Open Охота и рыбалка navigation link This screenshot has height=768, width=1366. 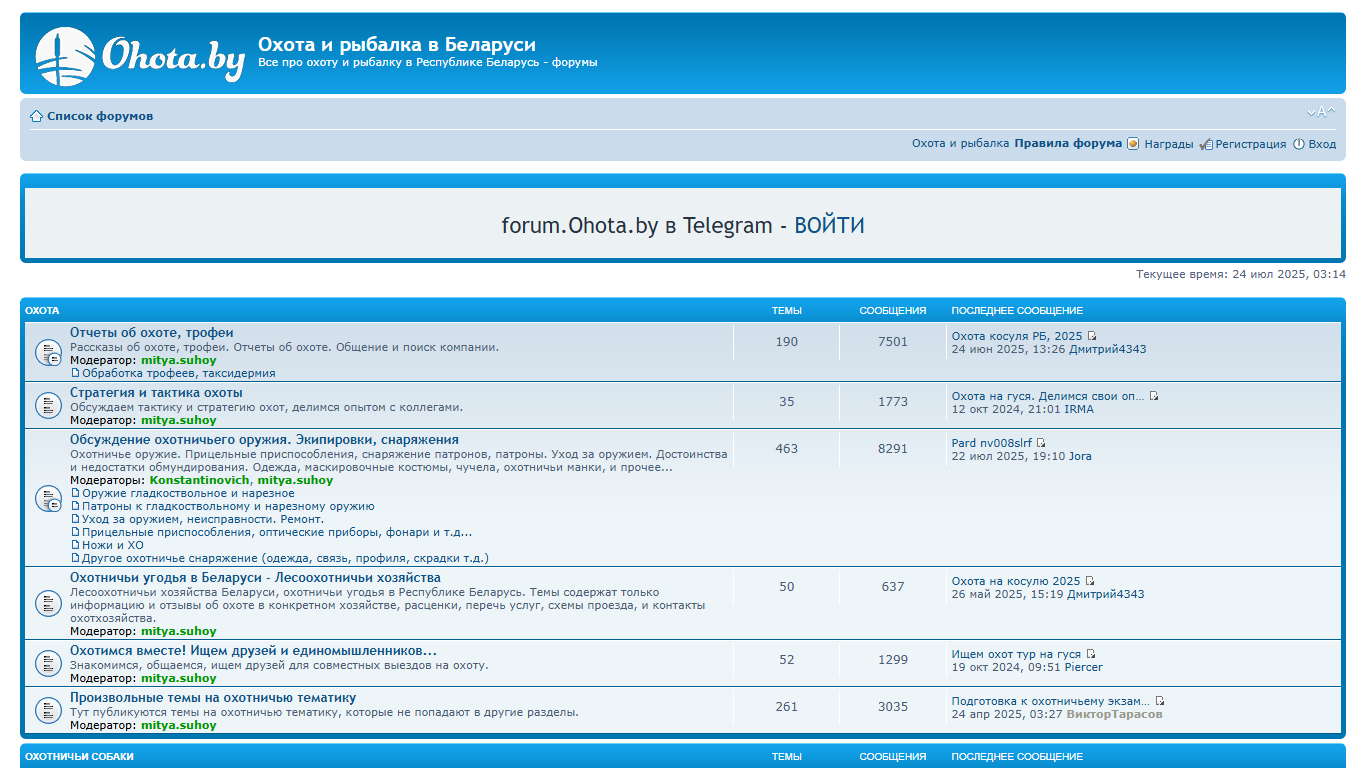[x=960, y=144]
